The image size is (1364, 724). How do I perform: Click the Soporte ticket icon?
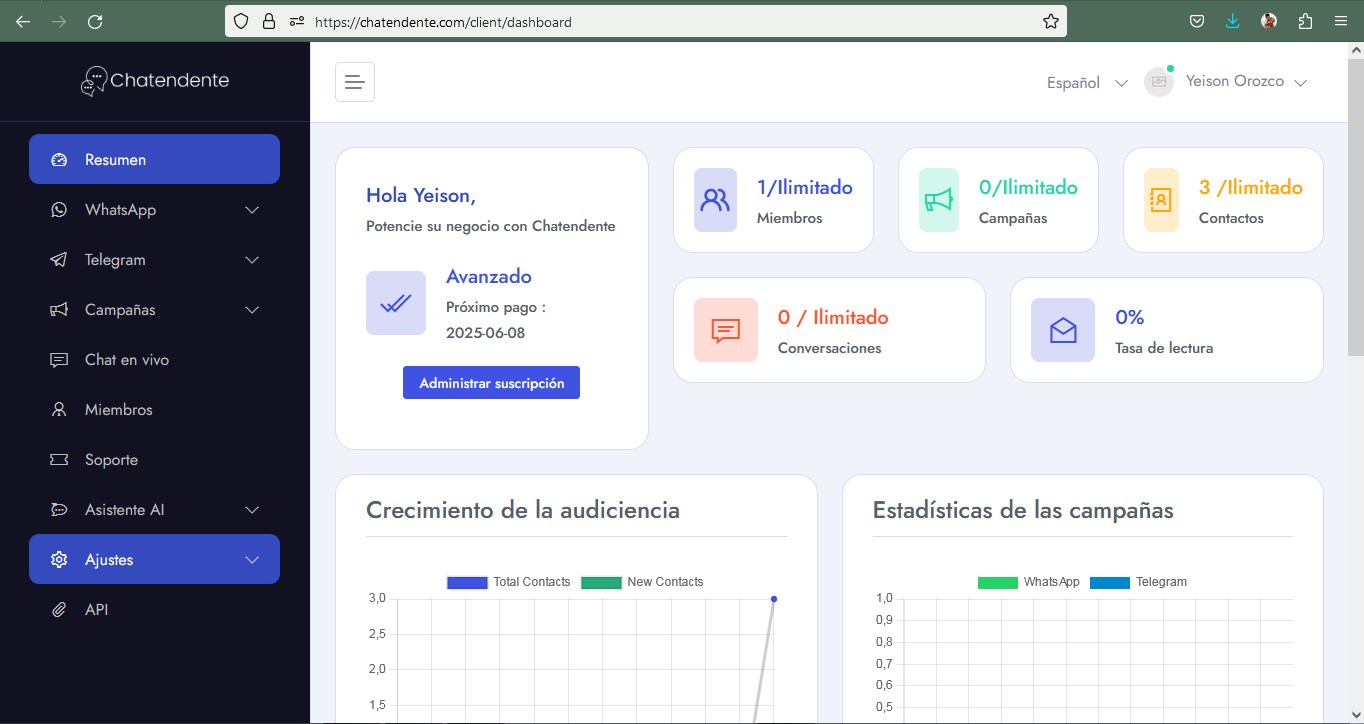click(59, 460)
